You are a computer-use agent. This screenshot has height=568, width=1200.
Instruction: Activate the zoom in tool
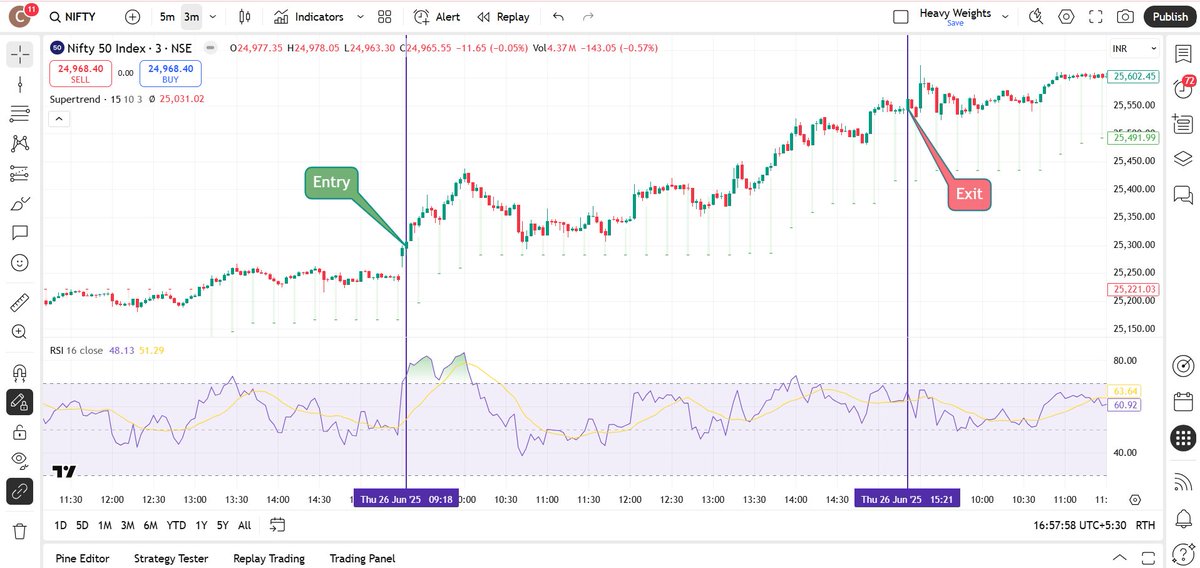point(20,332)
